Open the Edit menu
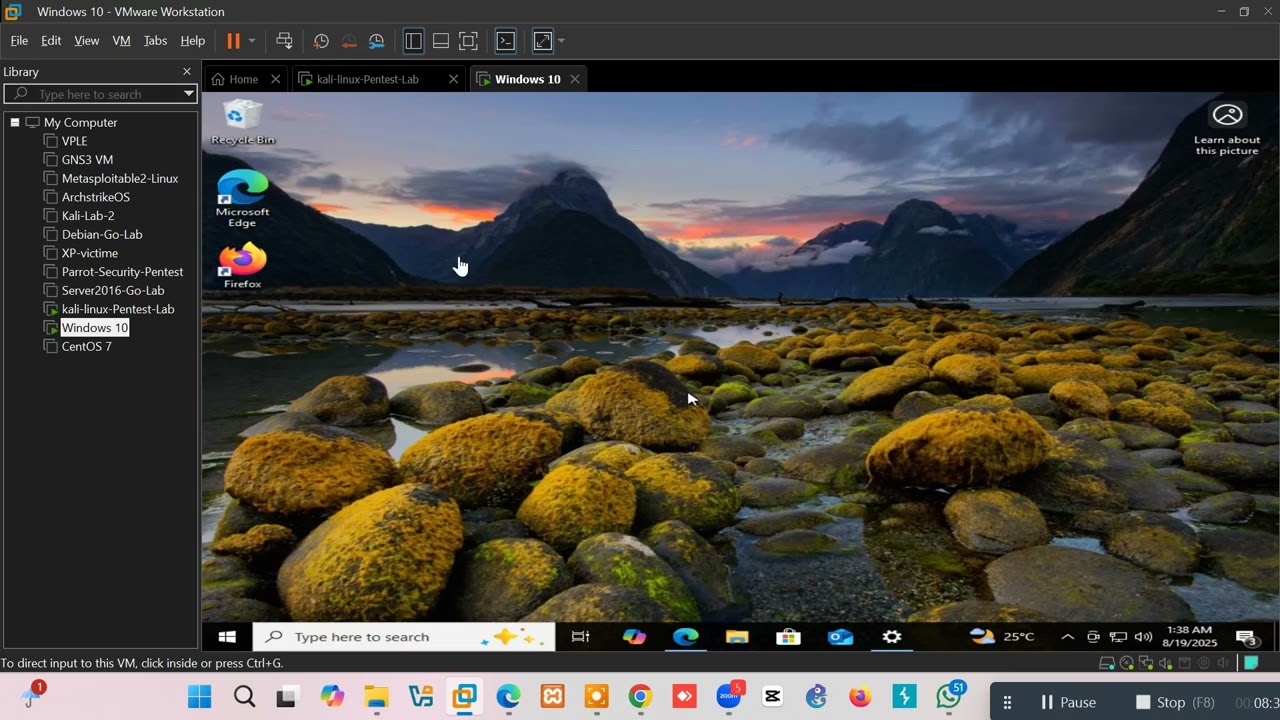Screen dimensions: 1280x720 (x=51, y=41)
